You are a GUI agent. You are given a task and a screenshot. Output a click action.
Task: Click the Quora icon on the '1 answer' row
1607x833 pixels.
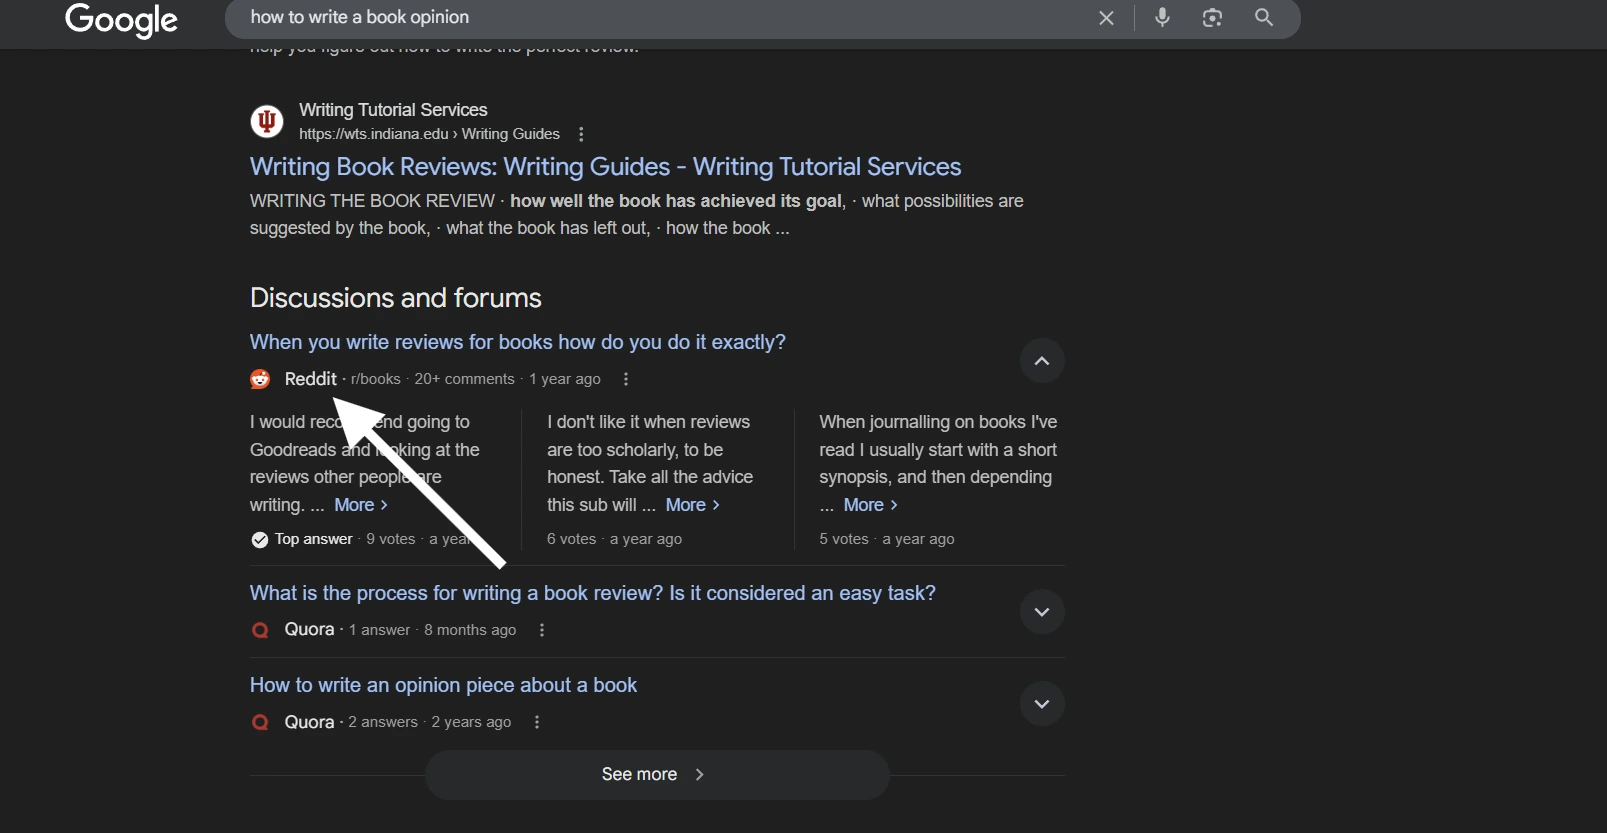260,630
